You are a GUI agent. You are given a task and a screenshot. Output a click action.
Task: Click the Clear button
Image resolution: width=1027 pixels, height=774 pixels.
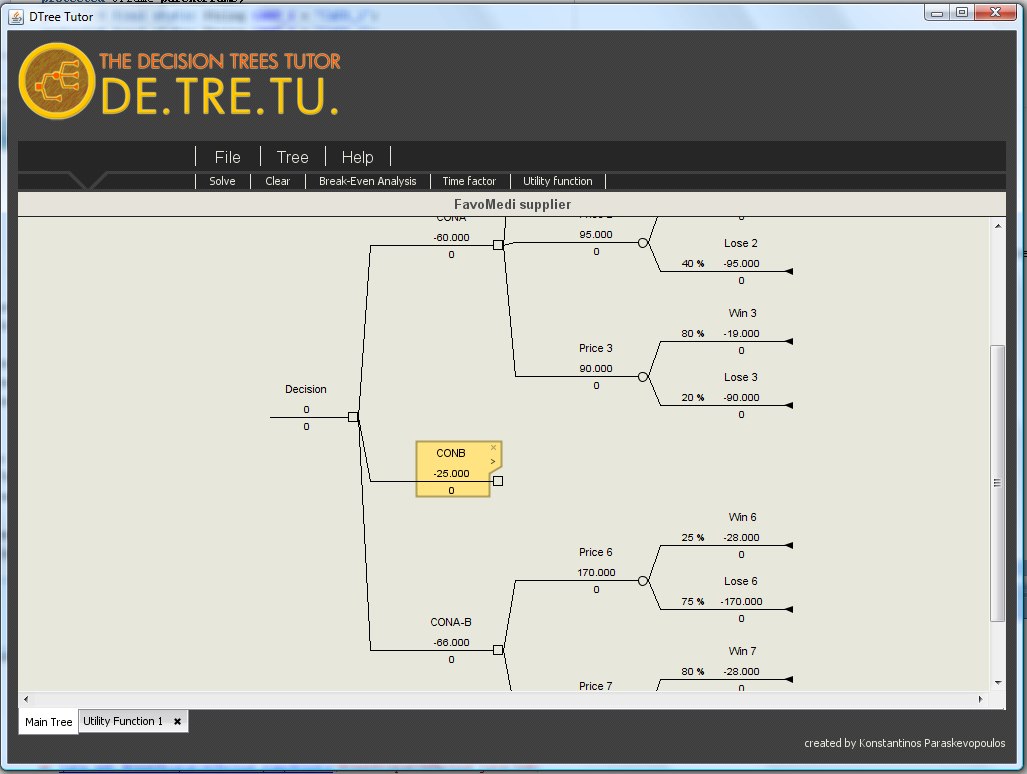[277, 181]
